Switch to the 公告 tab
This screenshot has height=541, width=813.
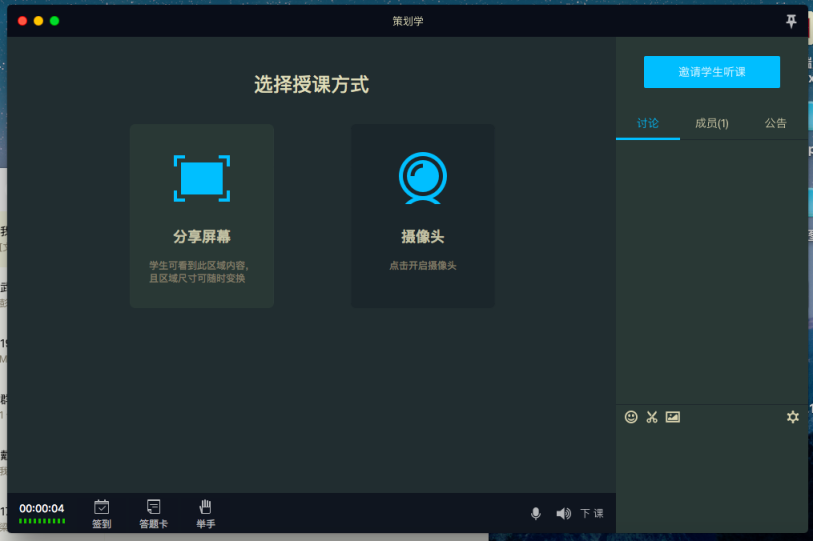775,123
